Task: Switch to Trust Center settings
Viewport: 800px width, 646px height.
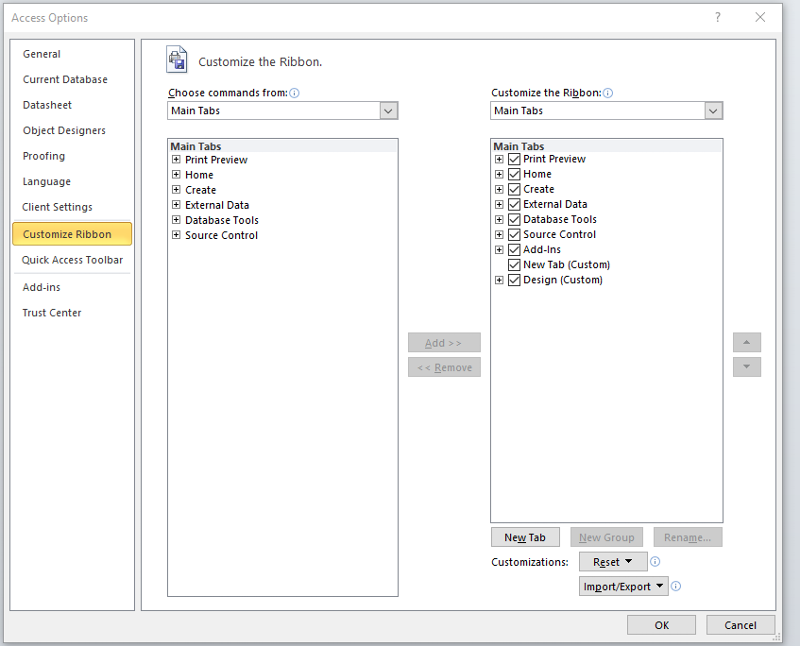Action: 52,311
